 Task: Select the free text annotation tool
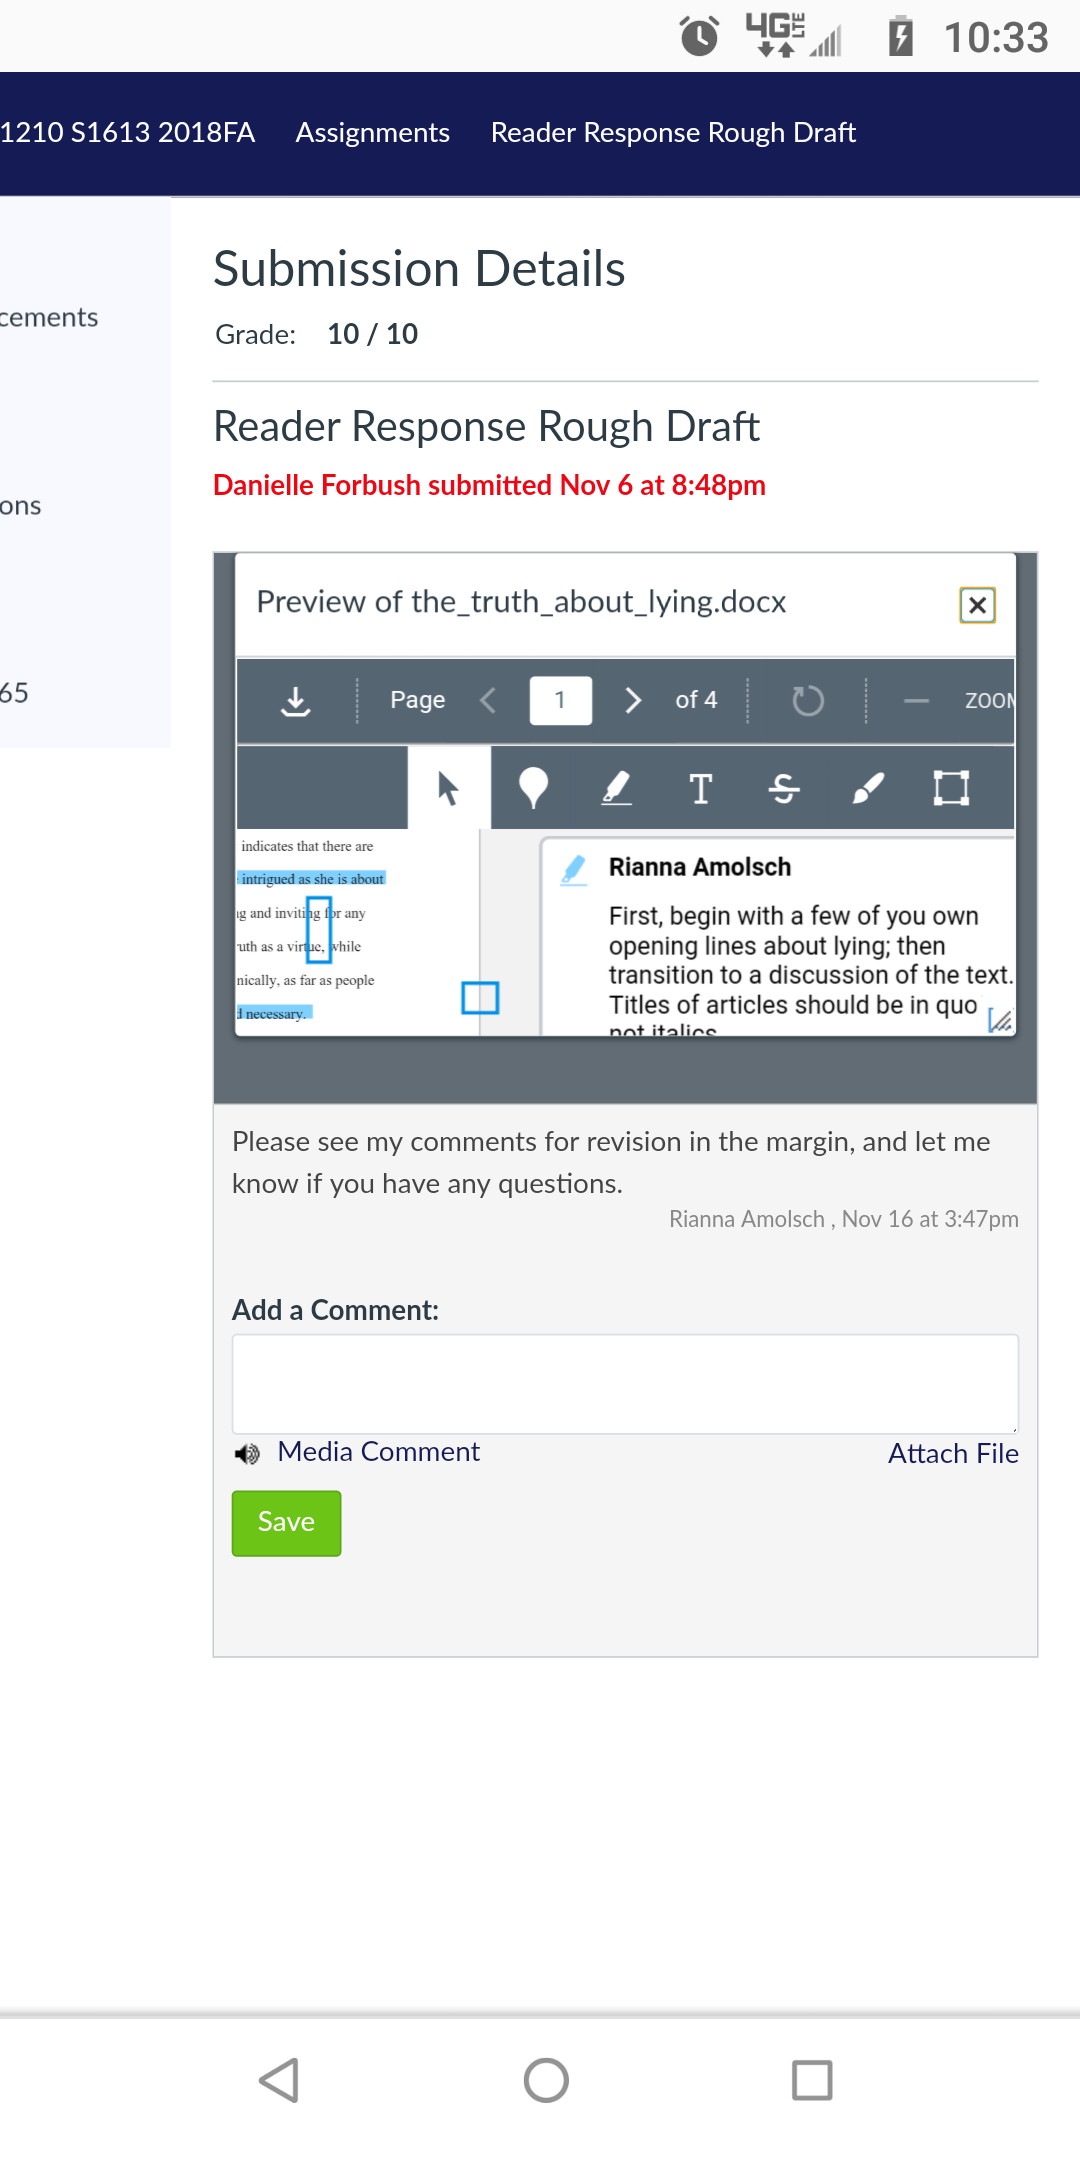[x=701, y=788]
